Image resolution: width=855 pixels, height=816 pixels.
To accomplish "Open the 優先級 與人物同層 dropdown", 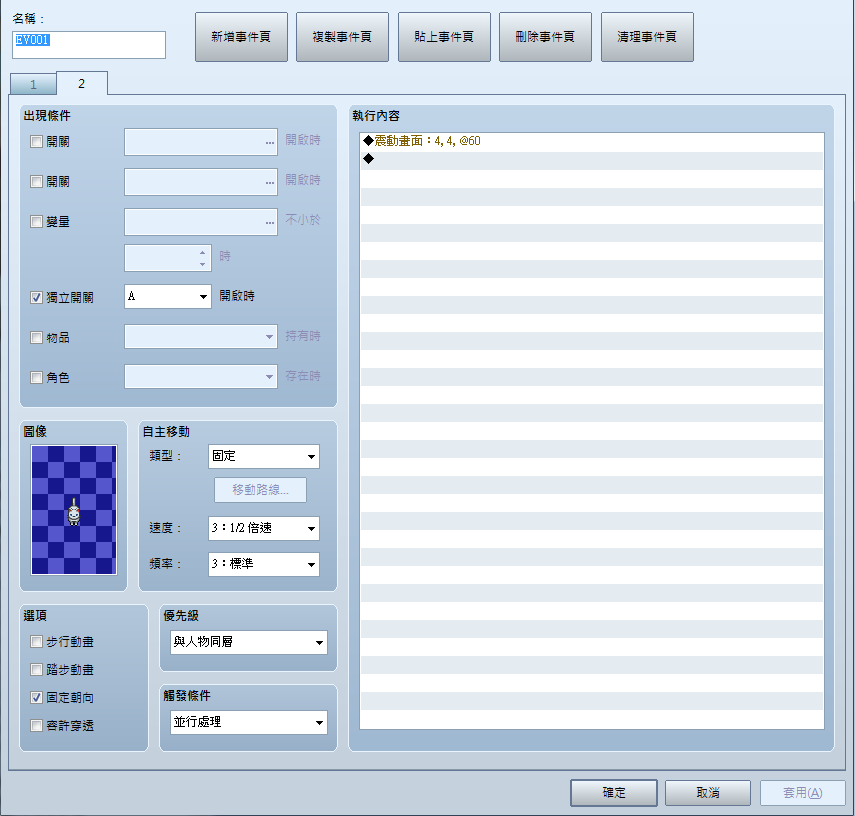I will (x=249, y=643).
